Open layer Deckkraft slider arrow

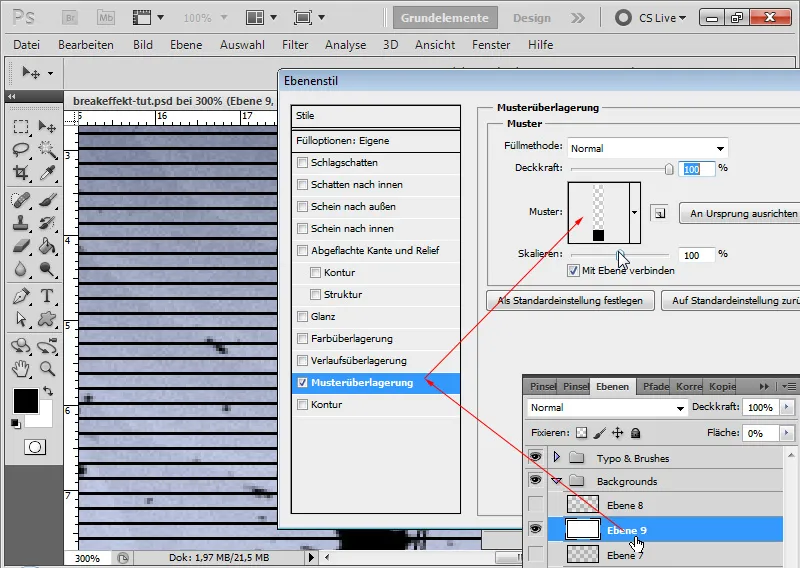(x=787, y=407)
